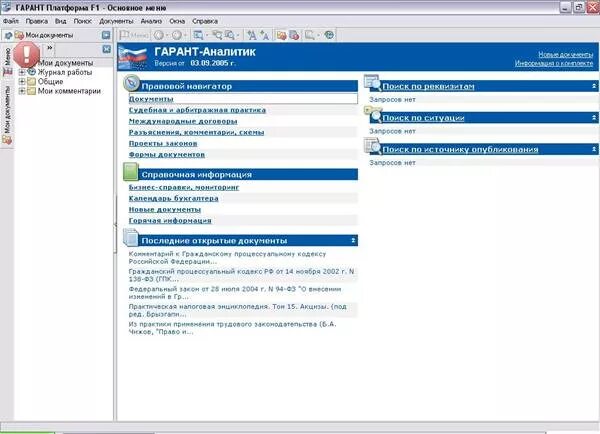Open Документы in Правовой навигатор
This screenshot has width=600, height=434.
(x=151, y=99)
